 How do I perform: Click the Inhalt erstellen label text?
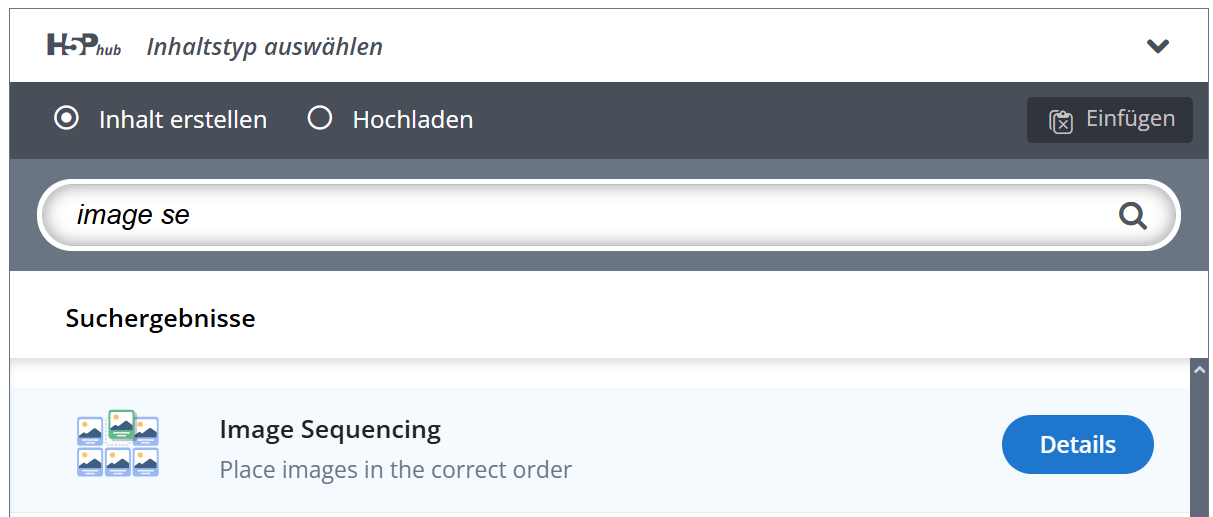[x=183, y=120]
